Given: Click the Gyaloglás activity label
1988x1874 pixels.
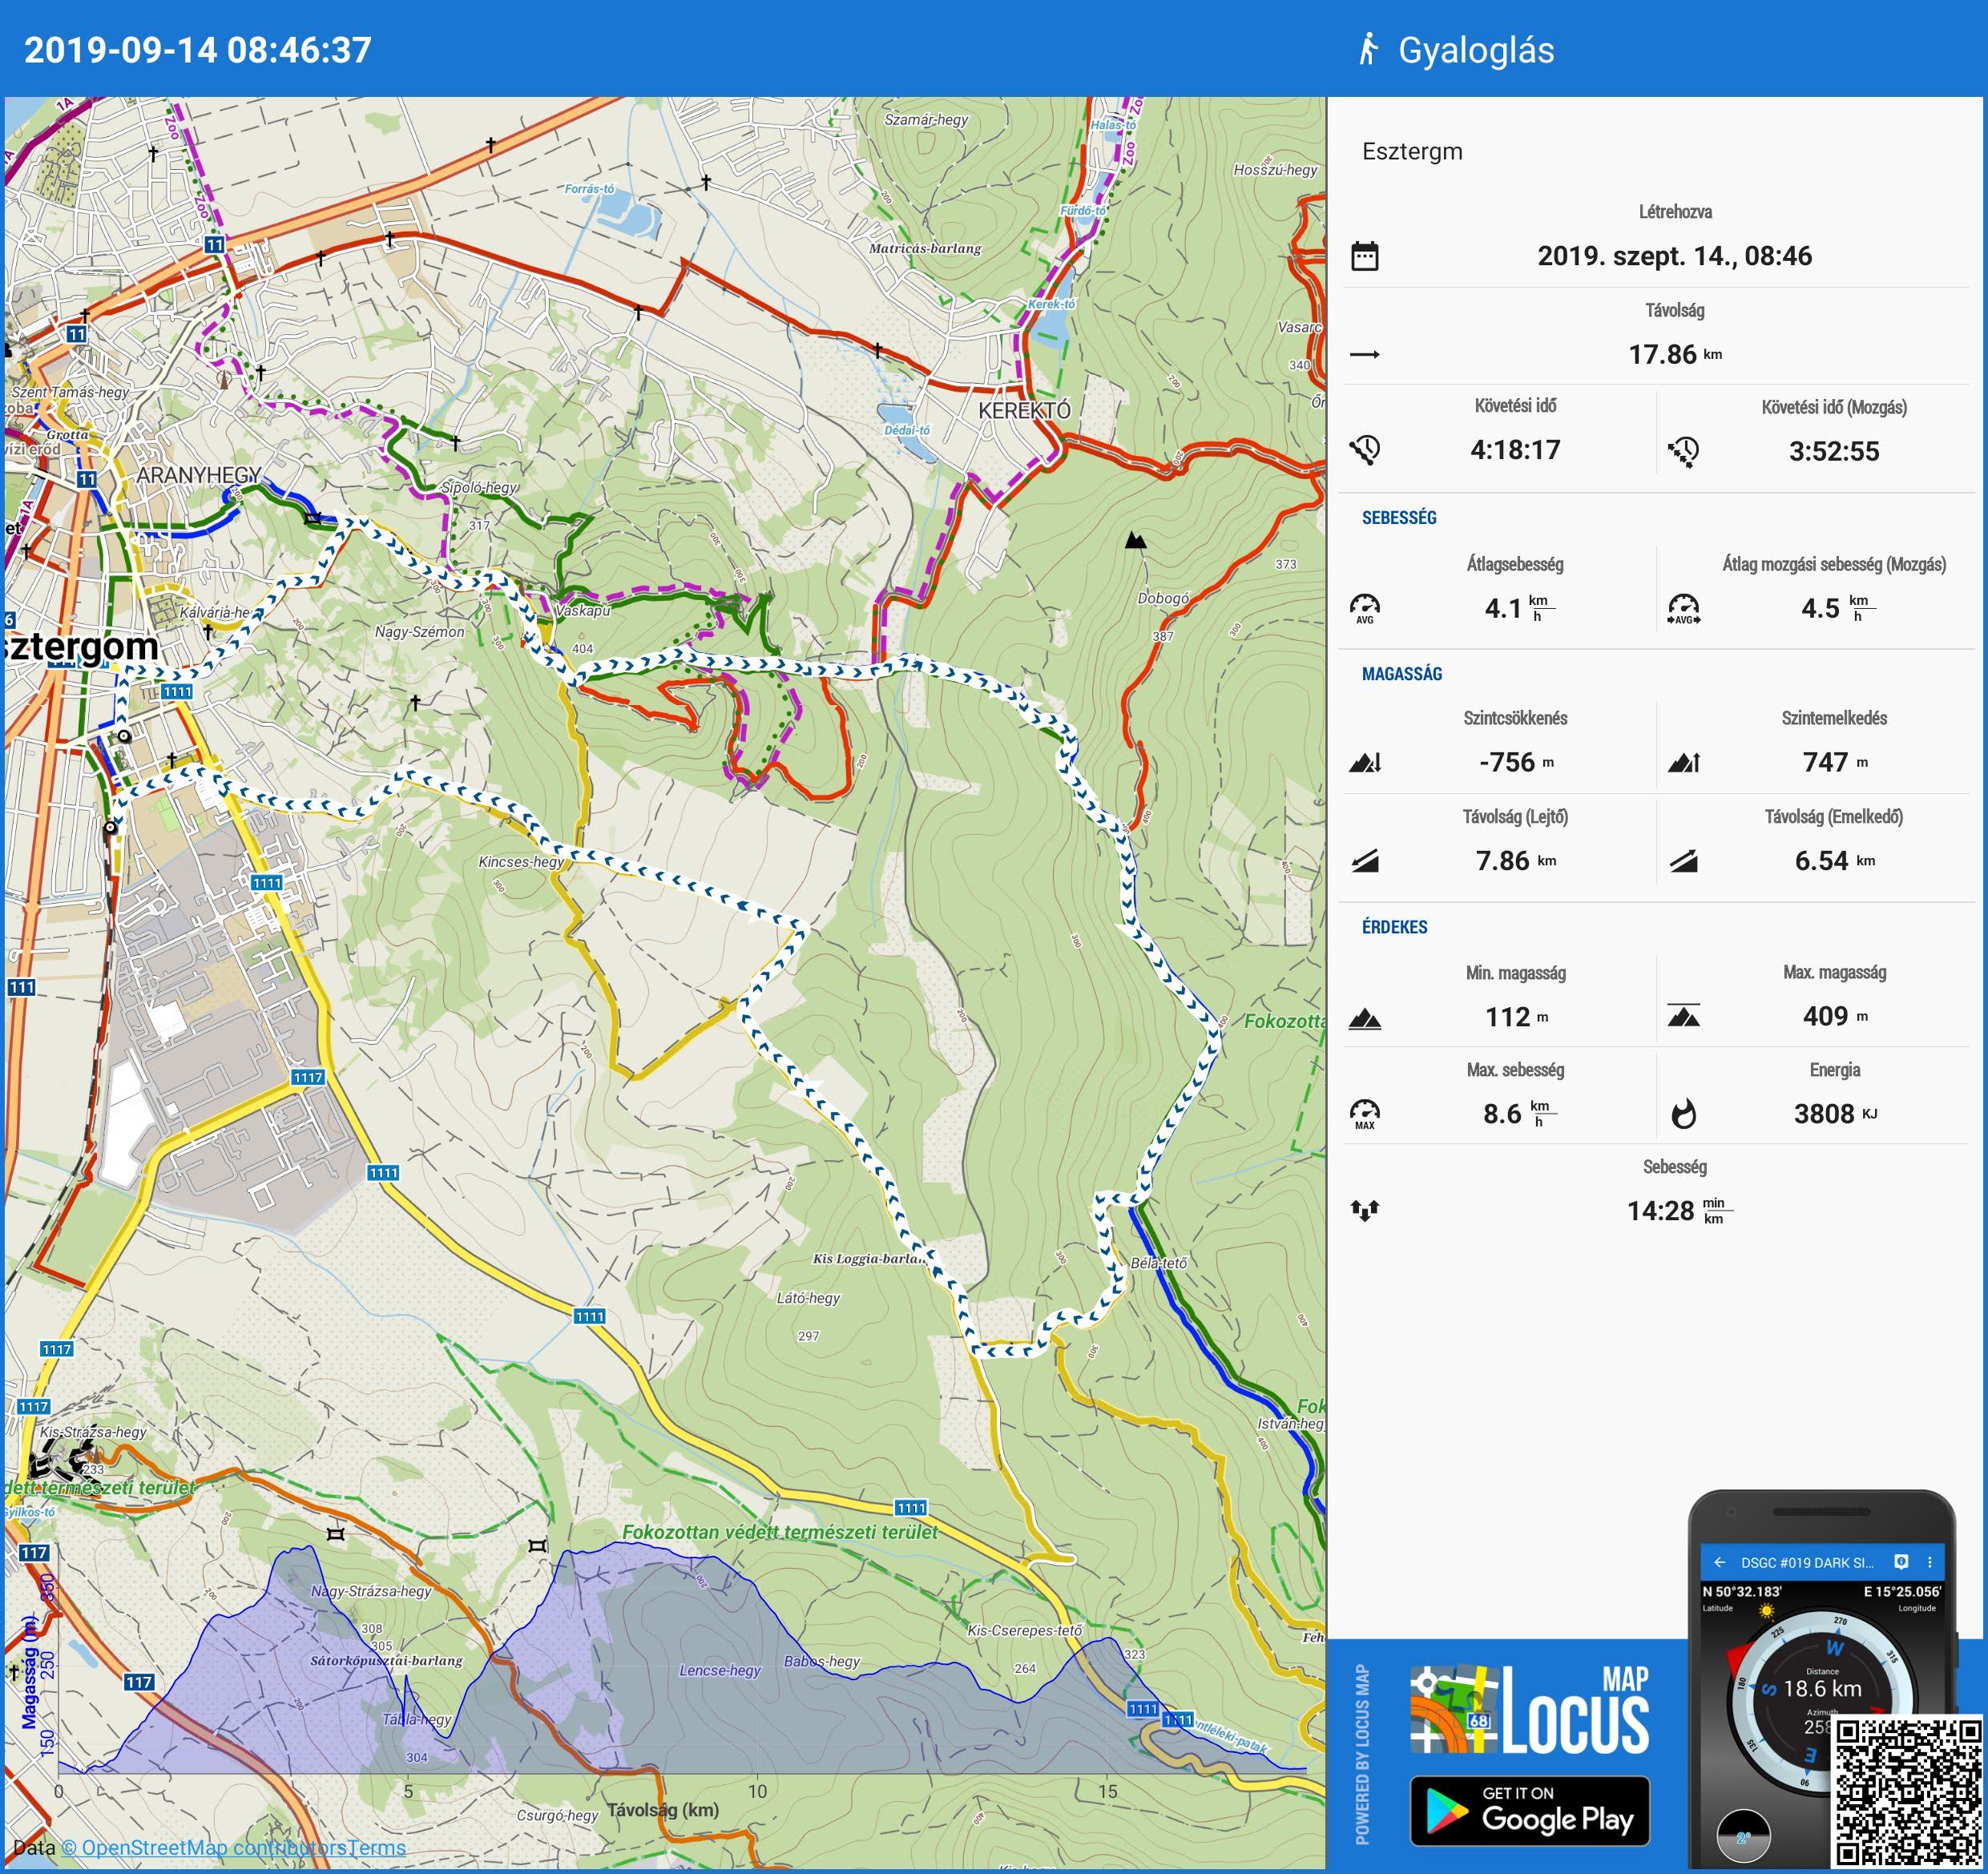Looking at the screenshot, I should coord(1476,49).
